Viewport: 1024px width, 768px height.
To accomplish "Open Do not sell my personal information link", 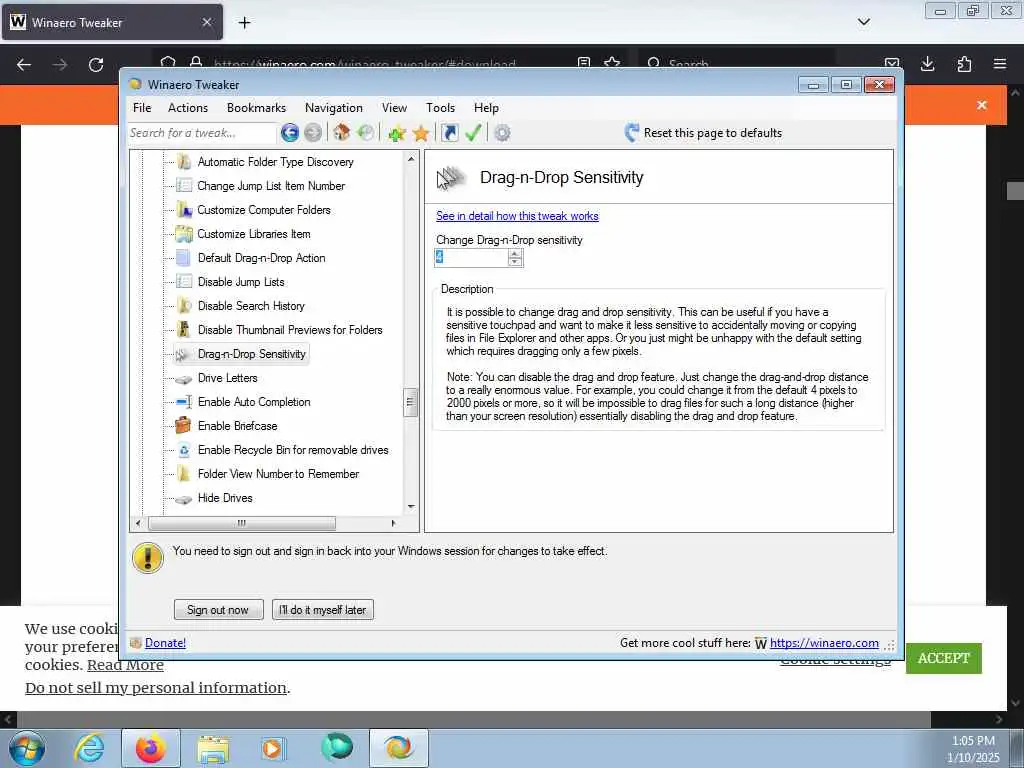I will 155,688.
